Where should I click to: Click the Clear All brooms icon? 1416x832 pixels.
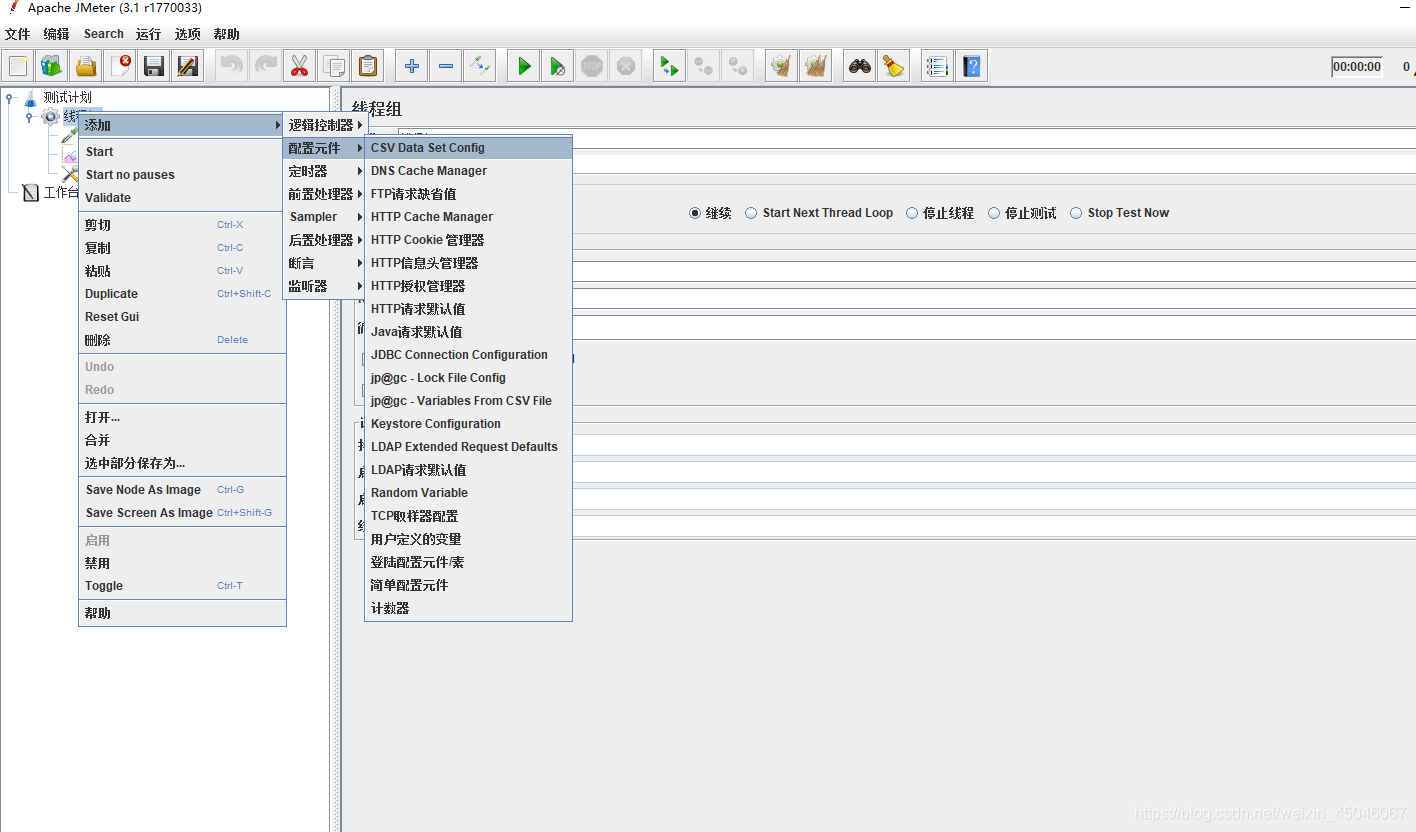816,67
